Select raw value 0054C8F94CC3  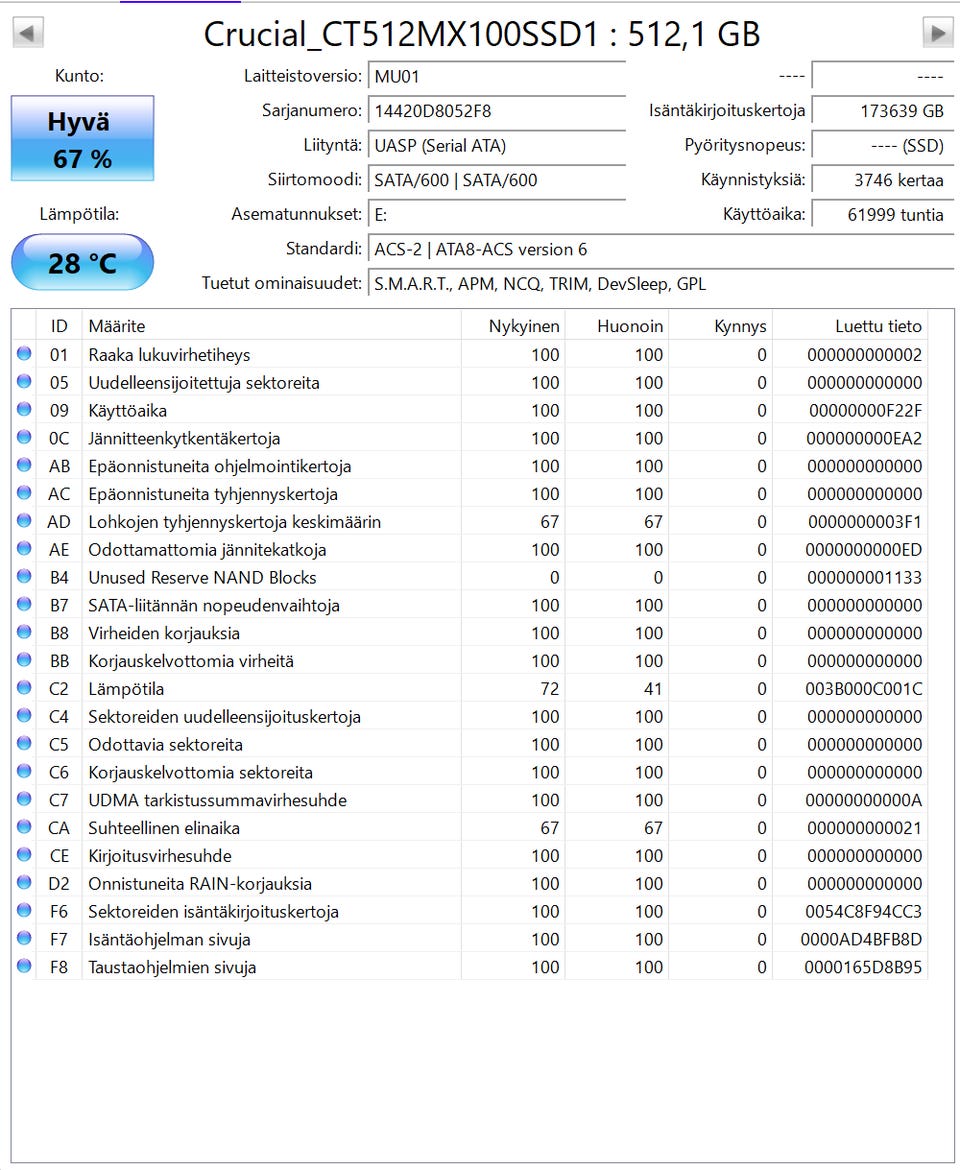tap(864, 911)
